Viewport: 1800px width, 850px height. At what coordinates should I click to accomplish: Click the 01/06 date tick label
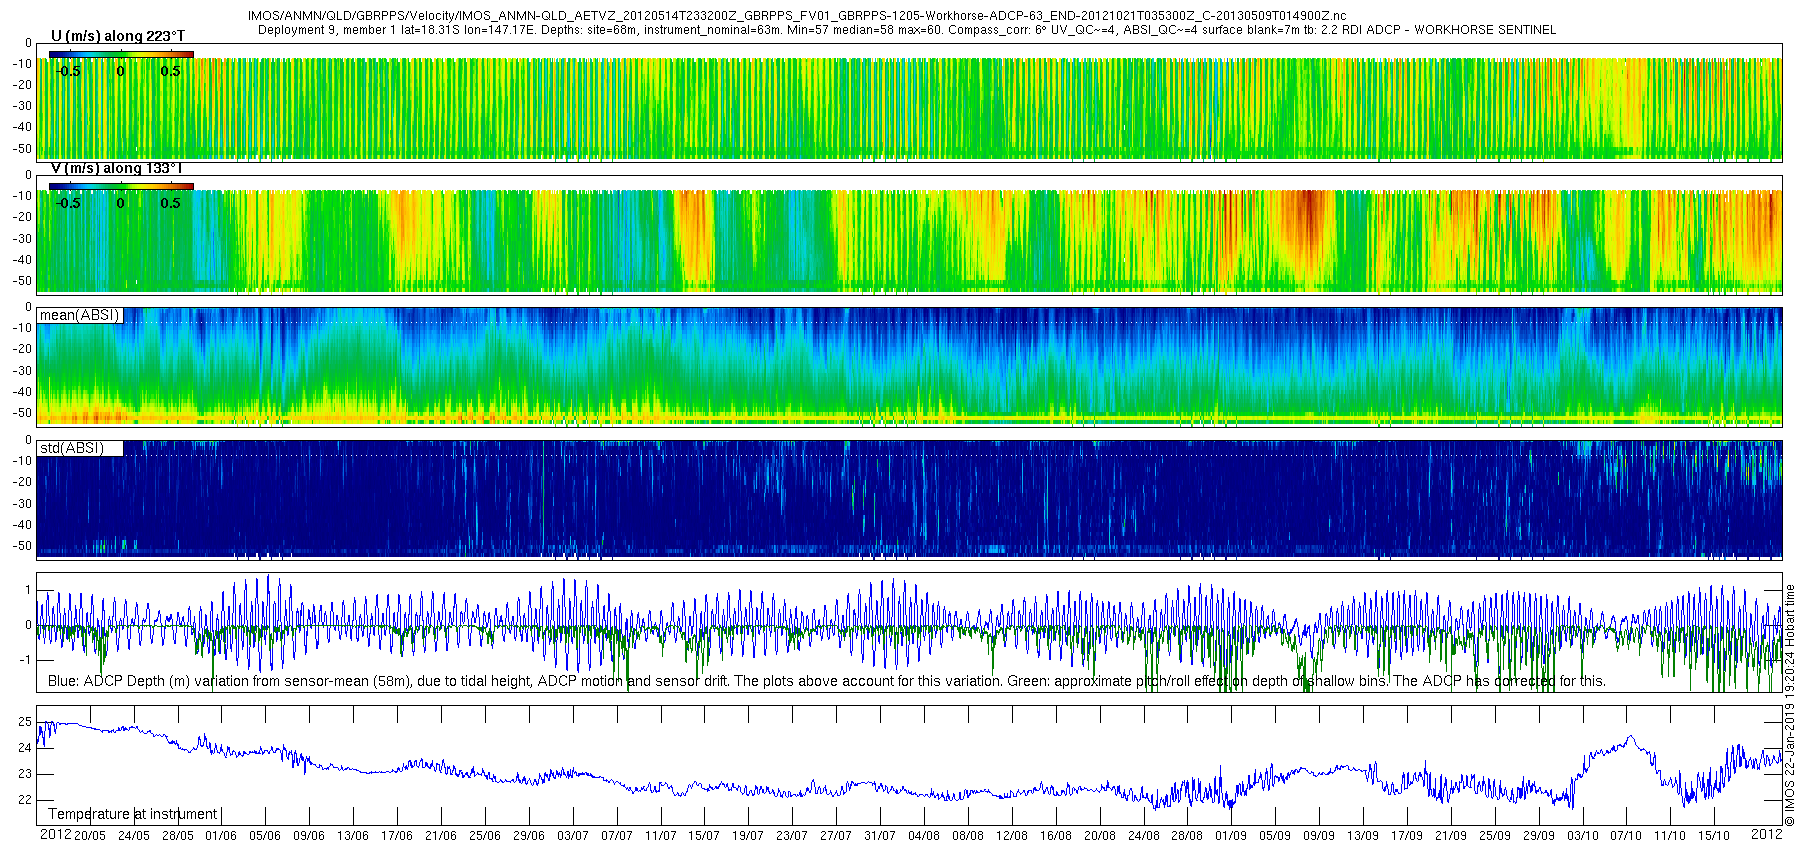tap(221, 836)
